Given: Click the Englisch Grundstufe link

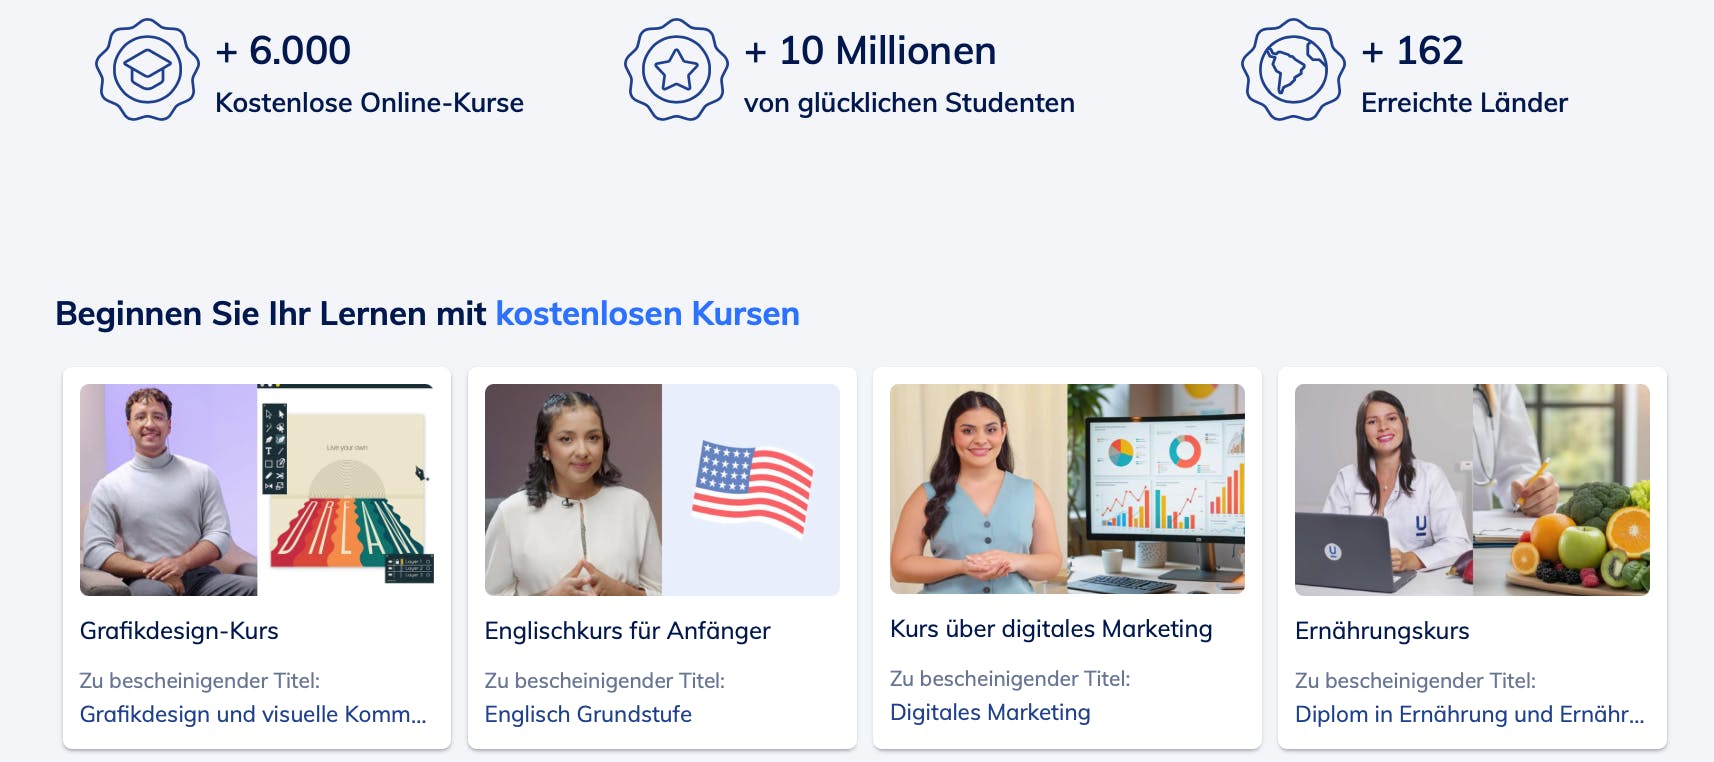Looking at the screenshot, I should pos(588,714).
